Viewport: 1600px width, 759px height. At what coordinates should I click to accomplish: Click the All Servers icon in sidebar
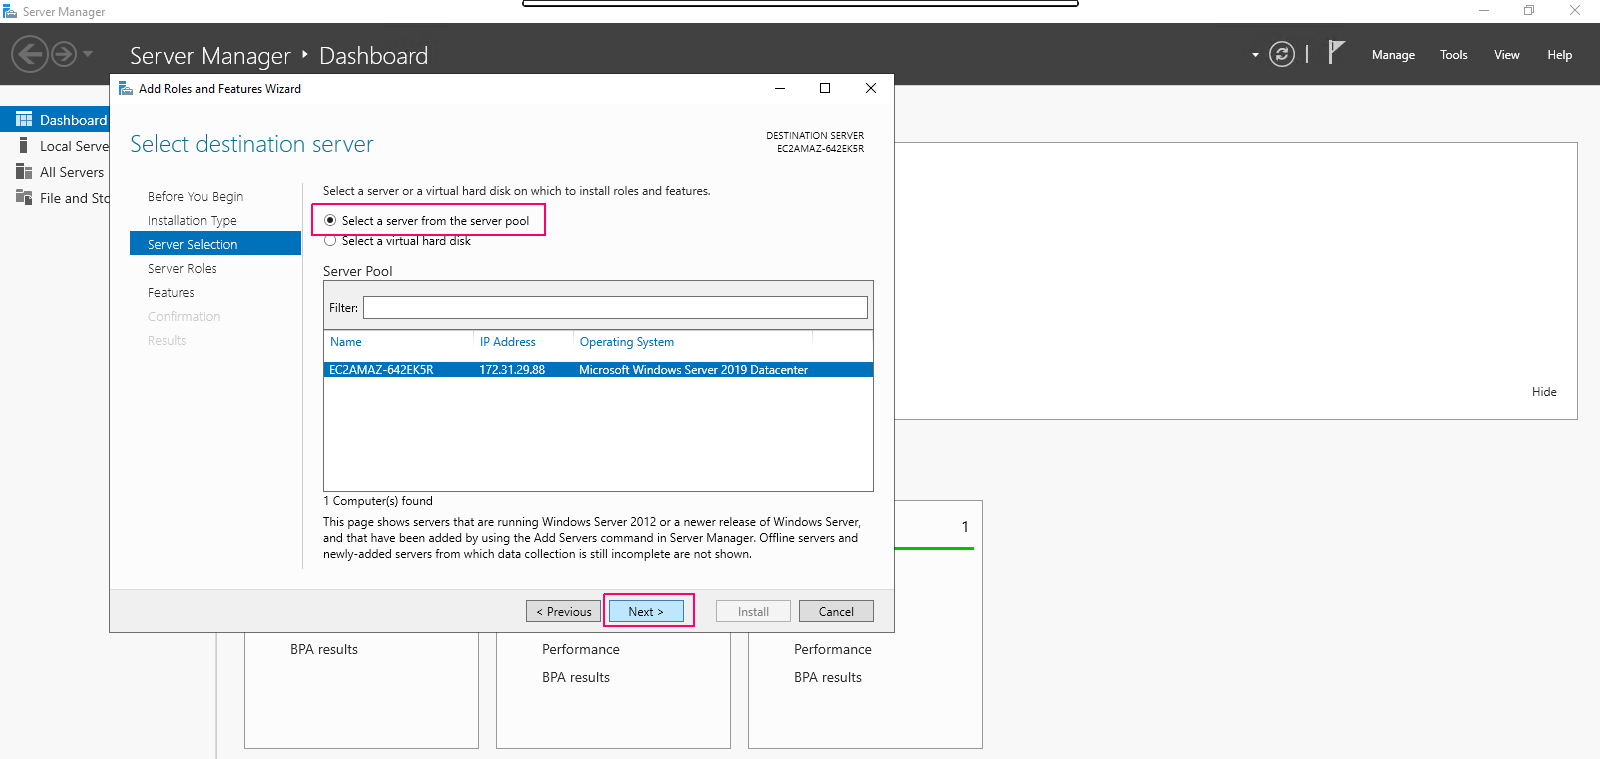pos(24,171)
